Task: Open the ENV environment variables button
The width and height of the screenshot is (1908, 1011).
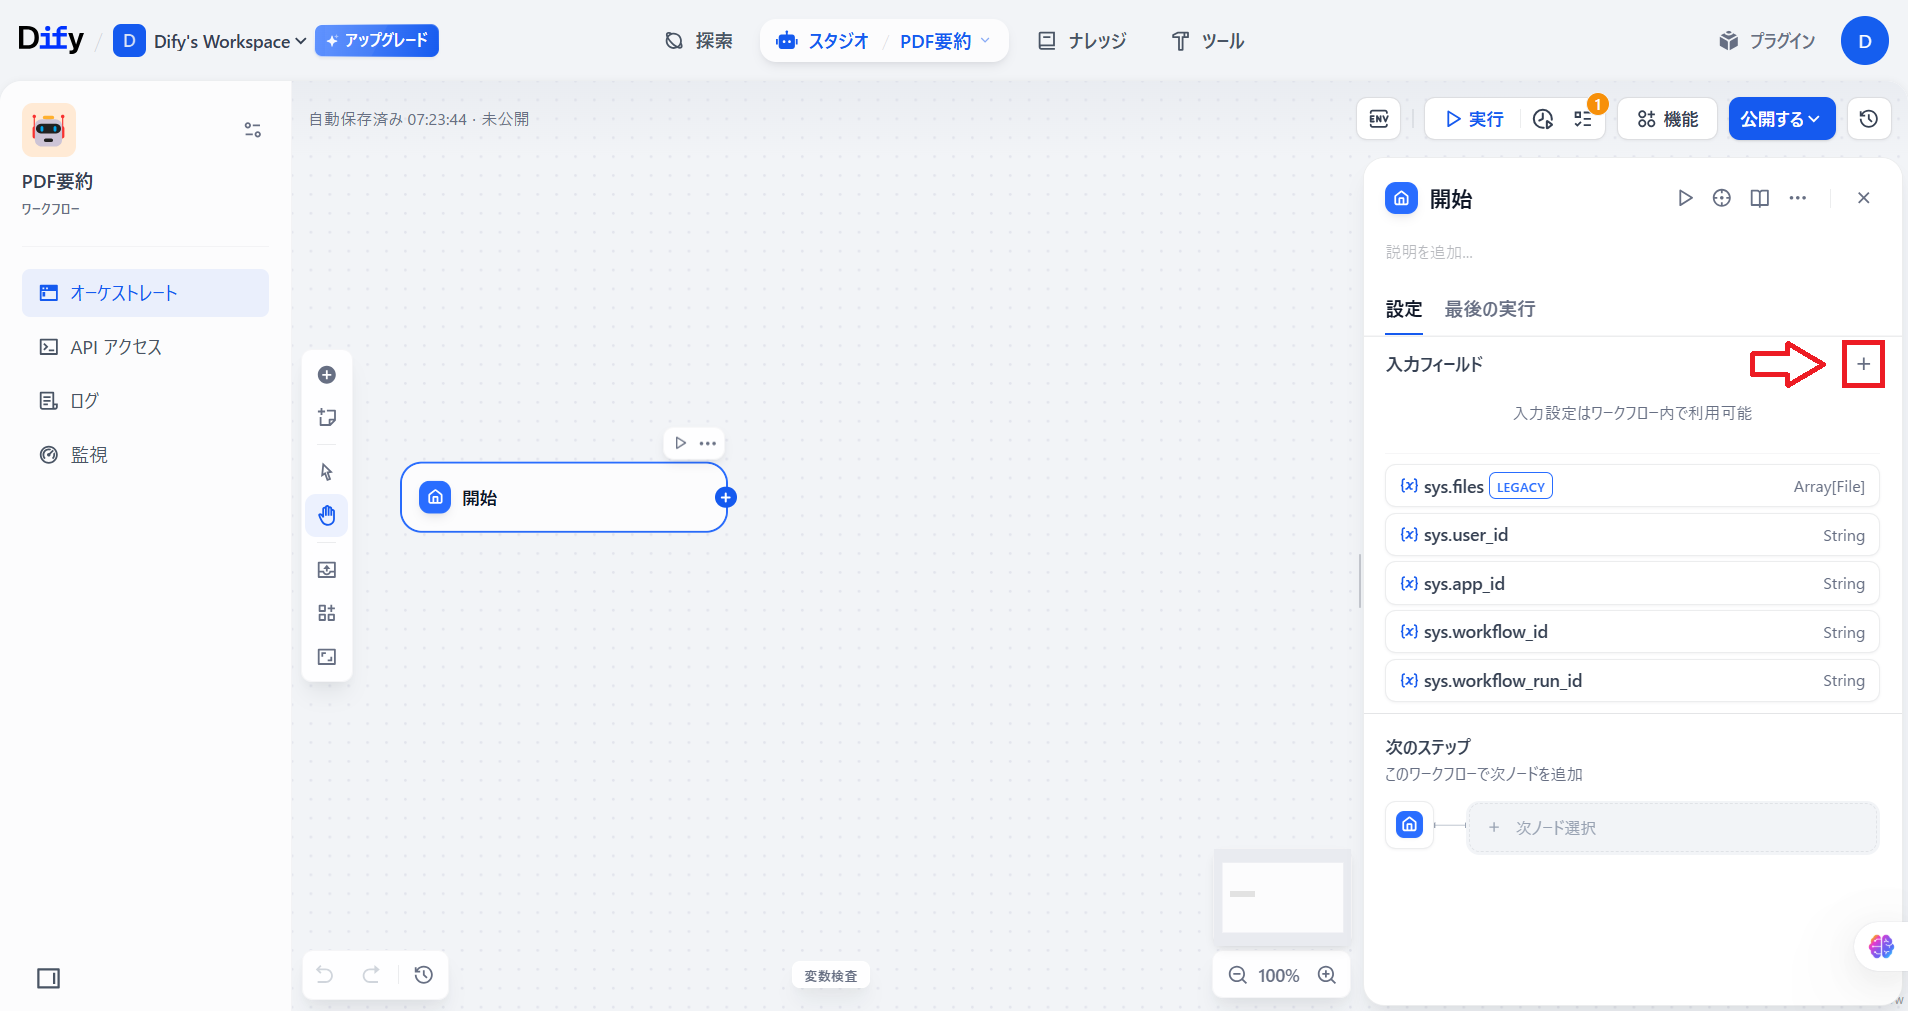Action: (x=1379, y=119)
